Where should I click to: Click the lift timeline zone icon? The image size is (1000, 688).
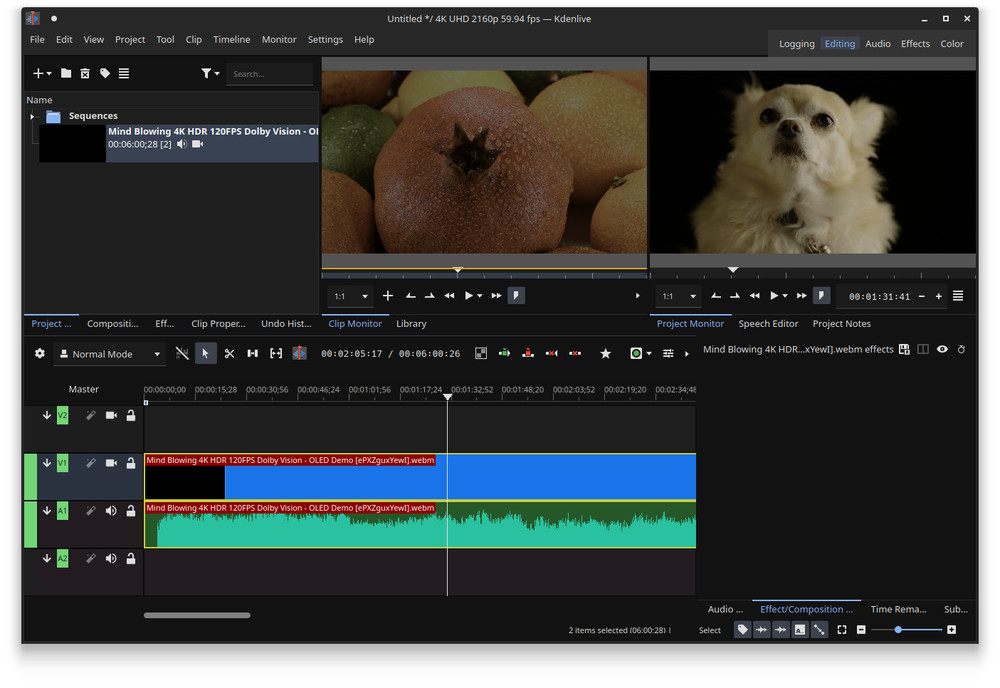pos(575,353)
